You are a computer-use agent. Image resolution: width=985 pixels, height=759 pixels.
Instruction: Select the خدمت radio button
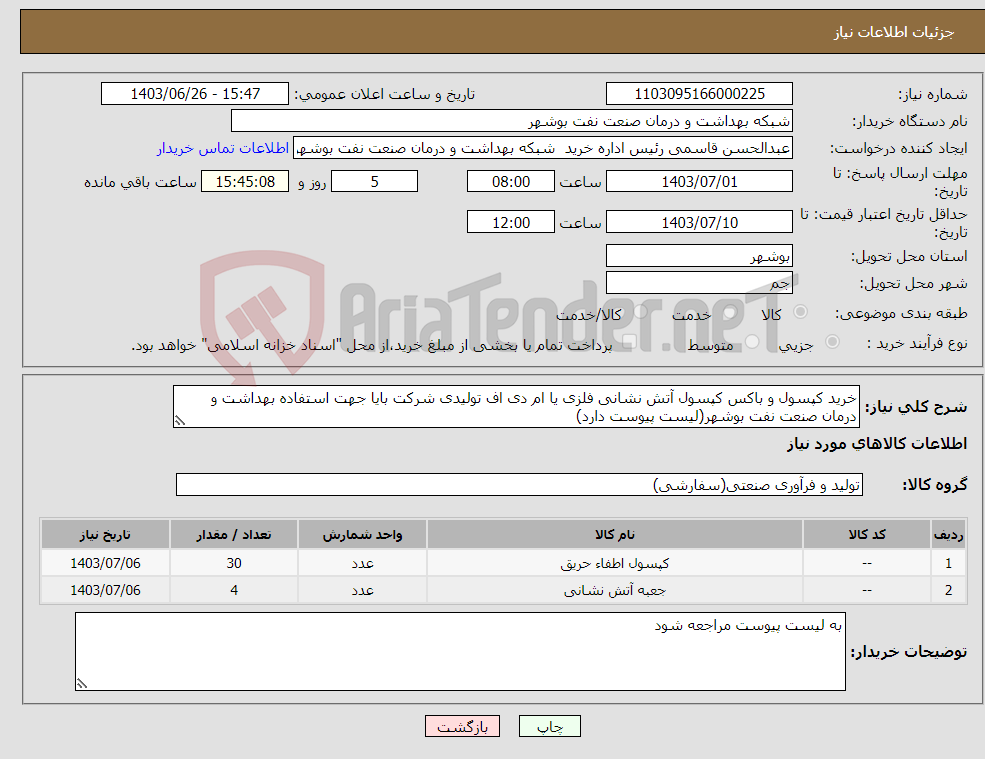(729, 312)
